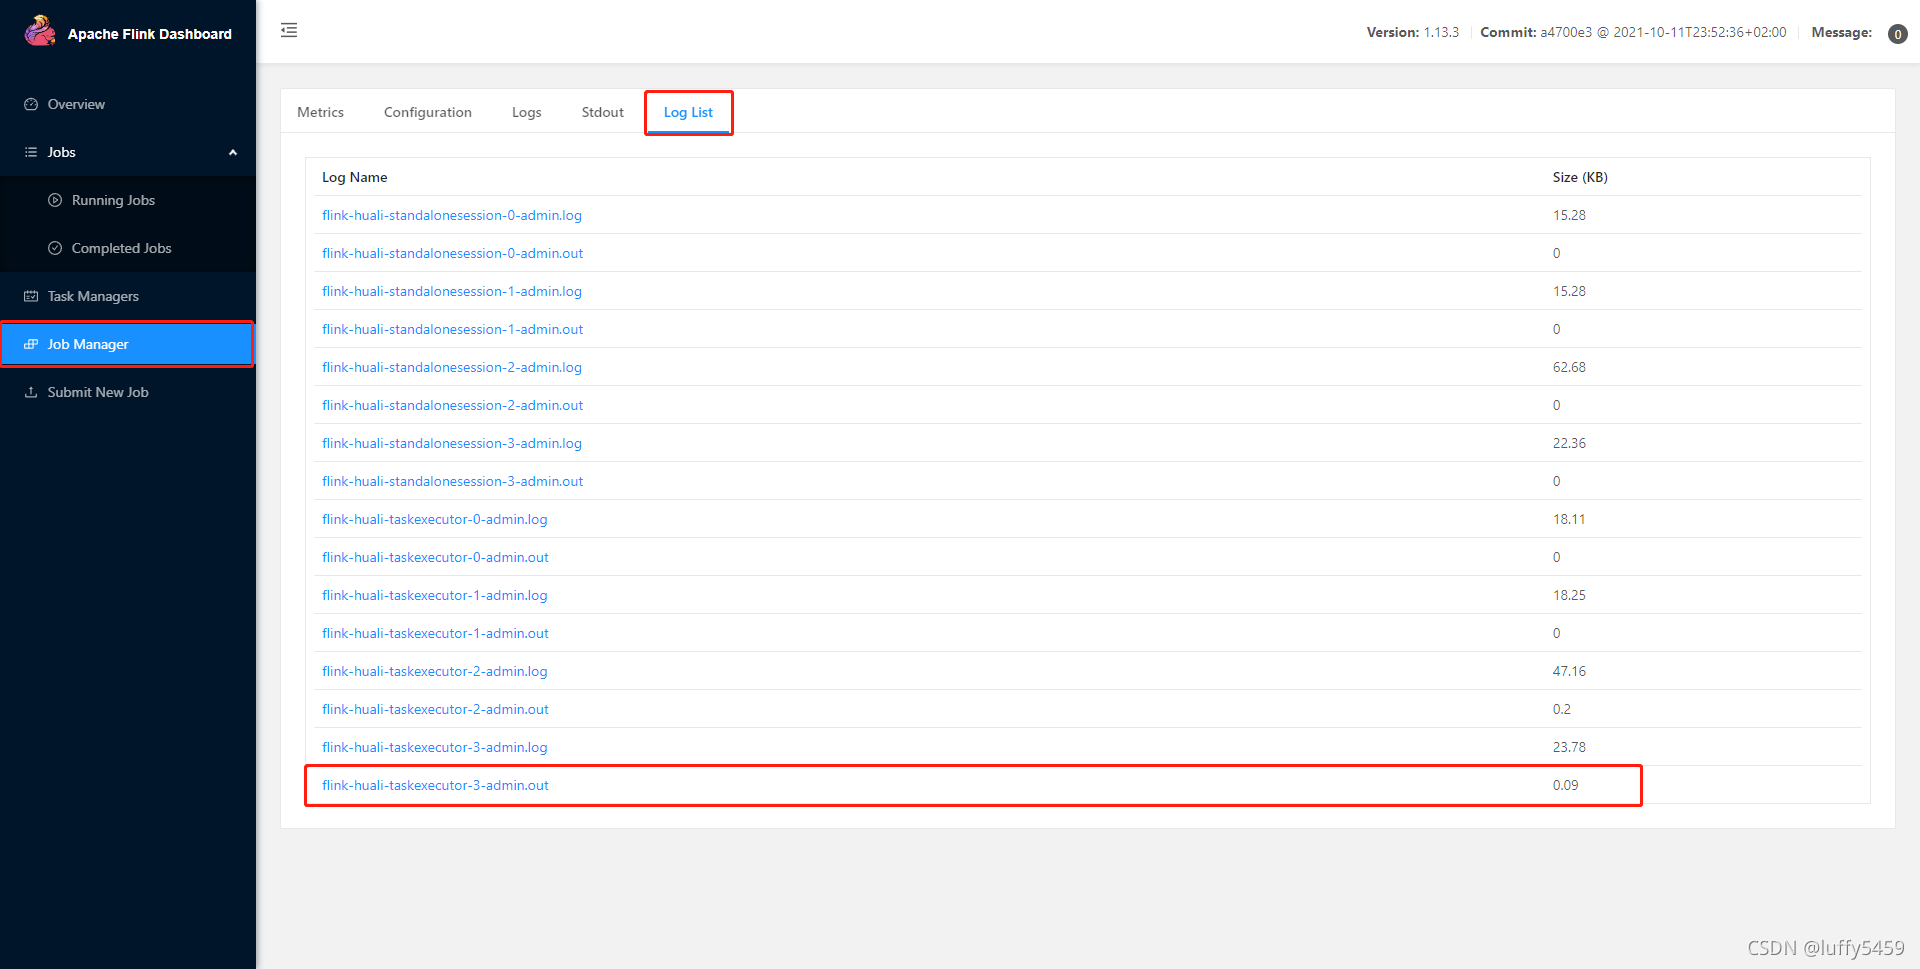The image size is (1920, 969).
Task: Open flink-huali-standalonesession-0-admin.out
Action: 452,253
